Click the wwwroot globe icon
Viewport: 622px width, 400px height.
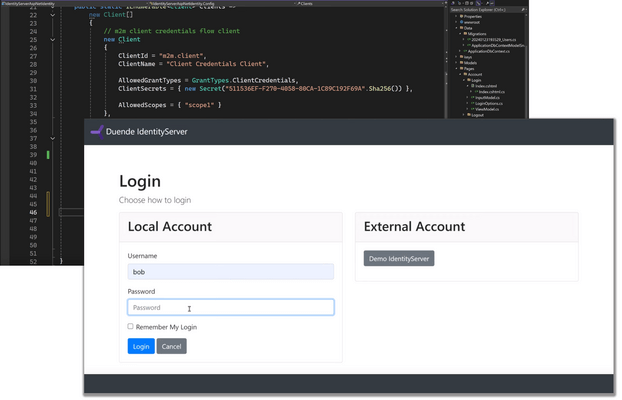(461, 22)
